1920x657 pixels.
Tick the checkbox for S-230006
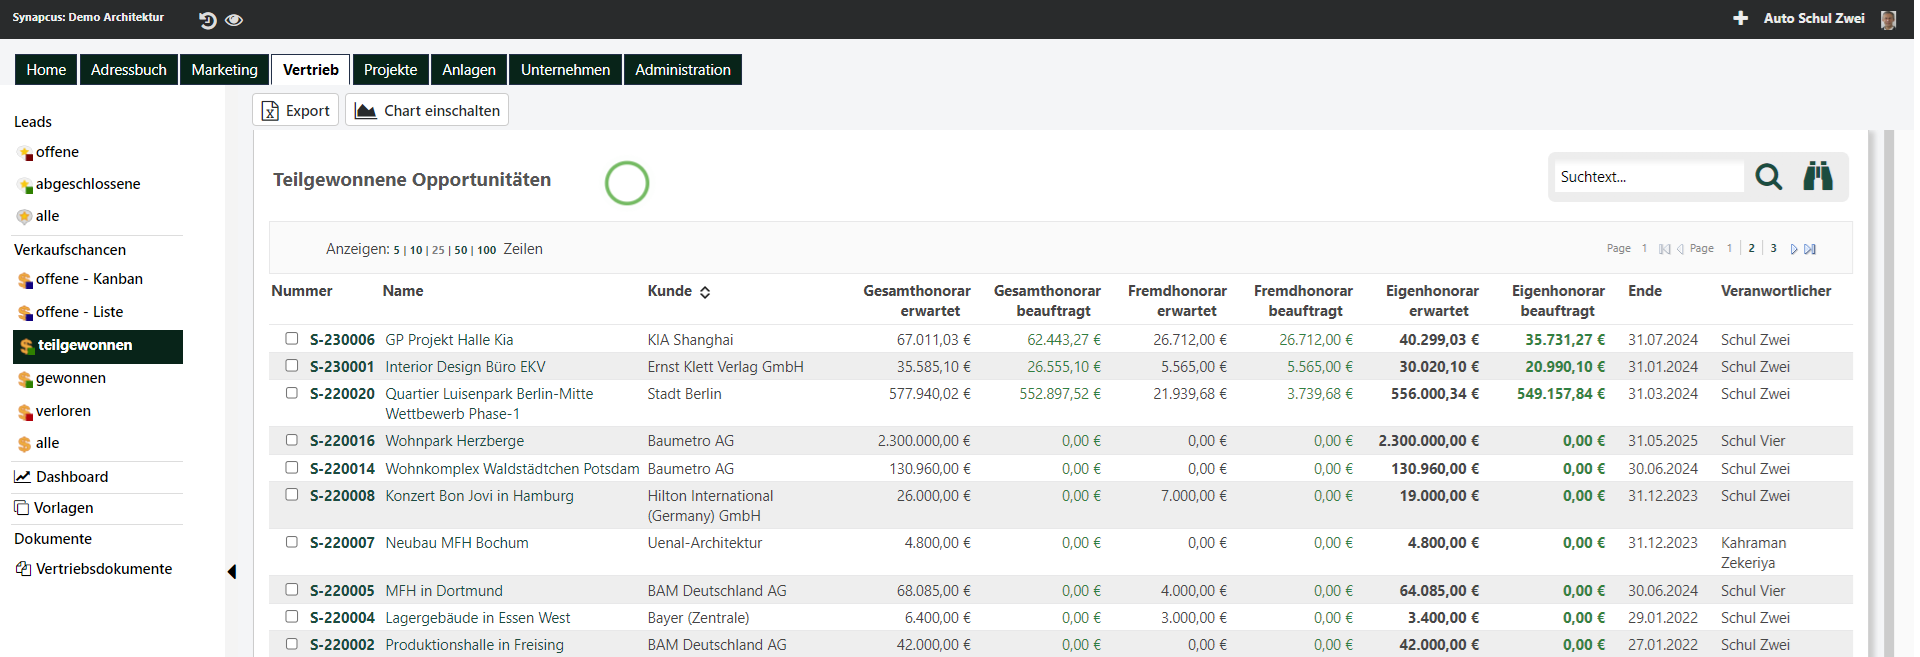(x=292, y=339)
